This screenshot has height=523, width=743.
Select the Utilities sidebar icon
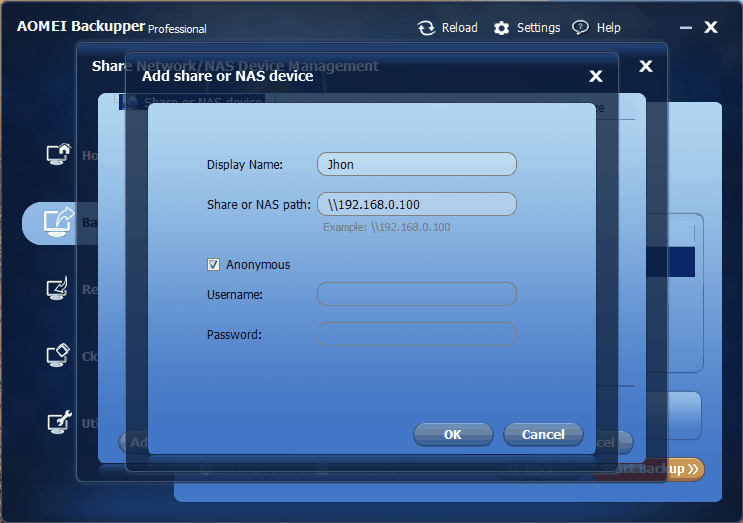pyautogui.click(x=59, y=422)
